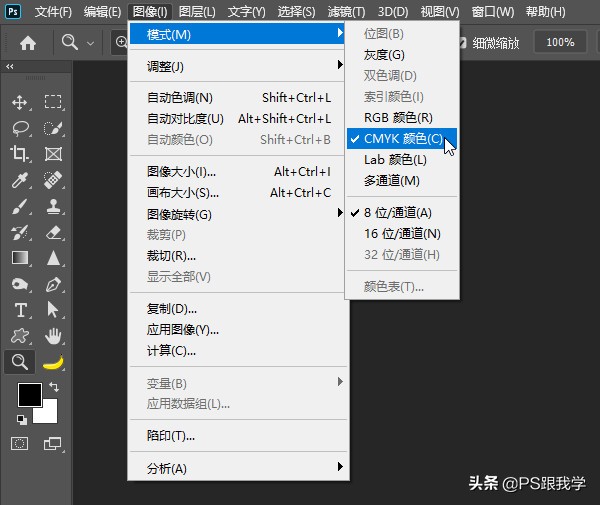Expand the 分析(A) submenu
This screenshot has height=505, width=600.
point(237,468)
